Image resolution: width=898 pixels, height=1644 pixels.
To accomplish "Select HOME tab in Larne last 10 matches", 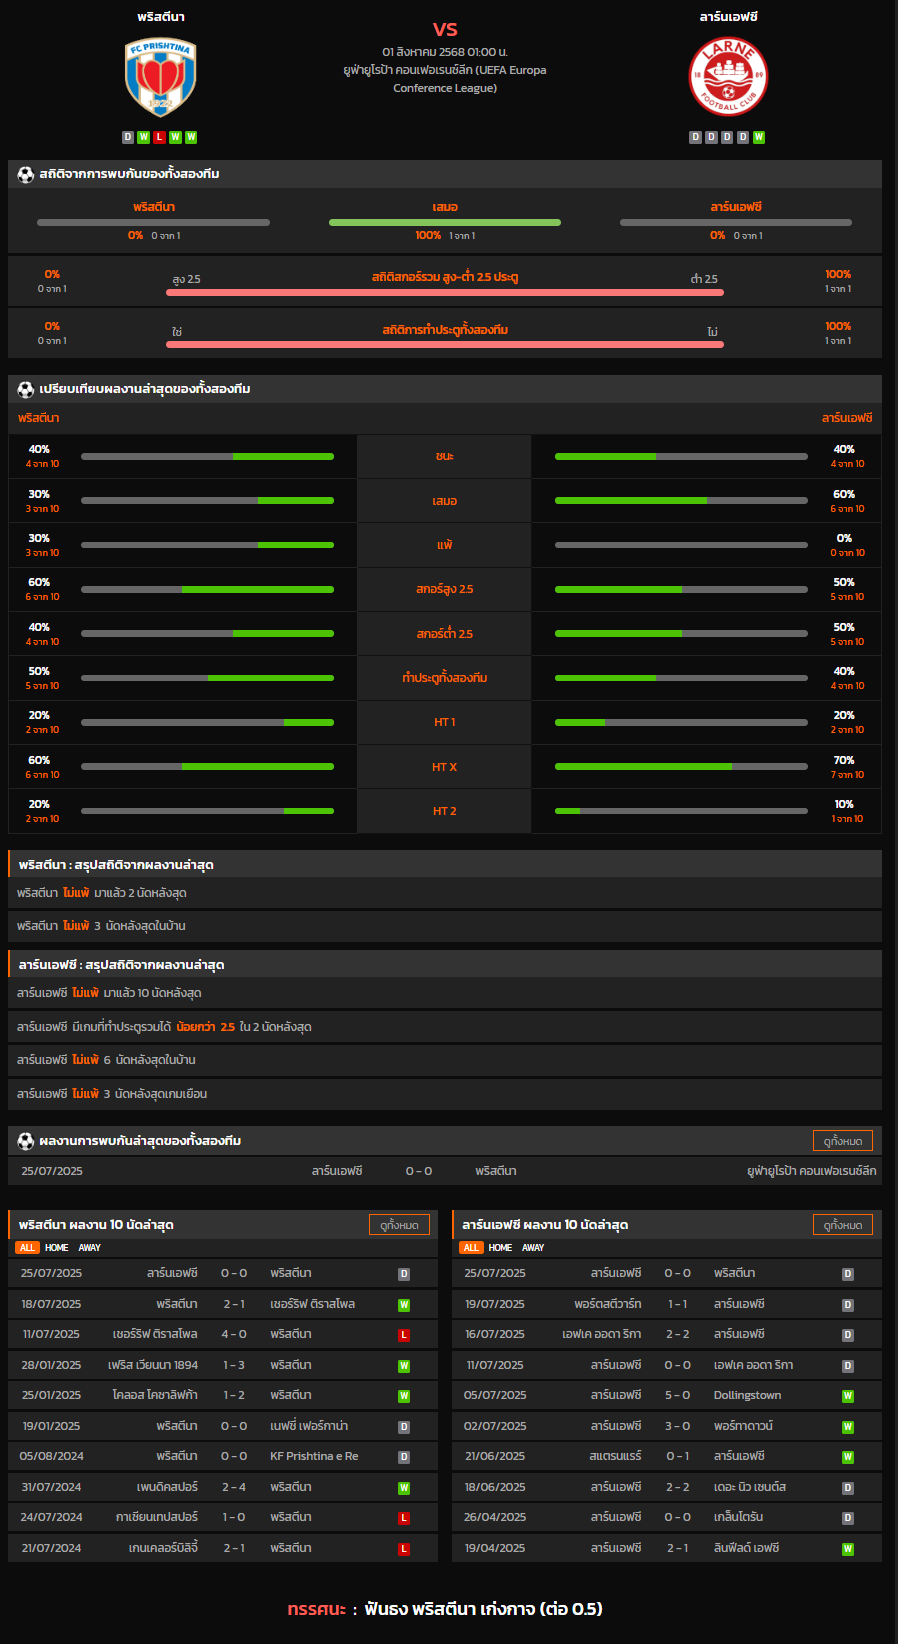I will (501, 1248).
